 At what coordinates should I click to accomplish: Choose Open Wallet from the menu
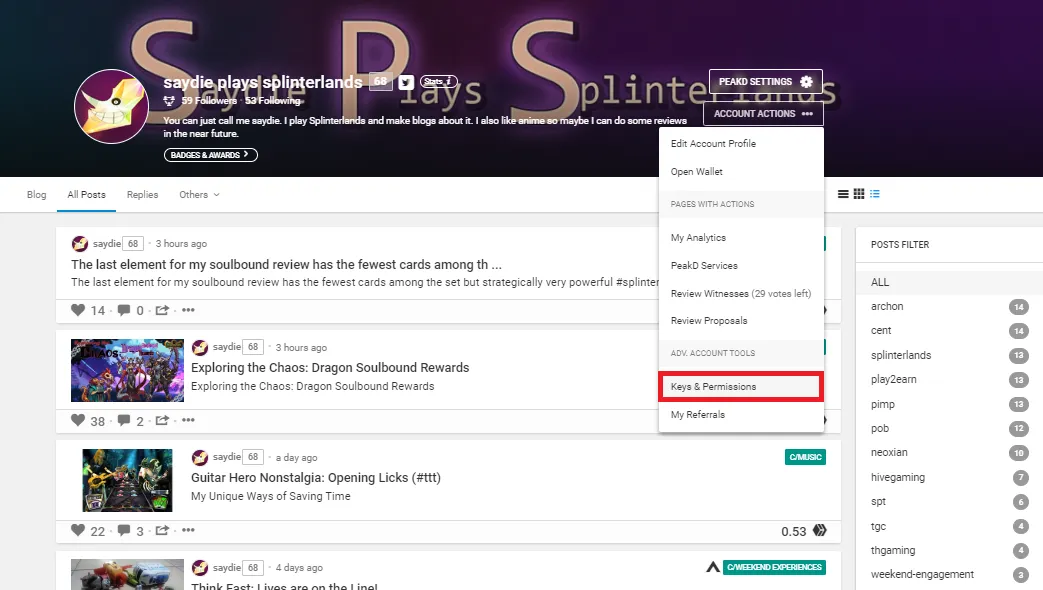pos(741,172)
